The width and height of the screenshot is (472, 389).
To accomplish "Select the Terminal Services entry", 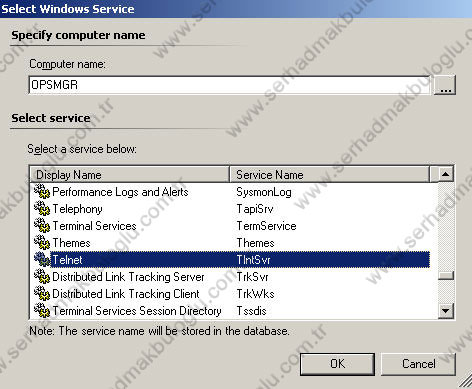I will click(94, 226).
